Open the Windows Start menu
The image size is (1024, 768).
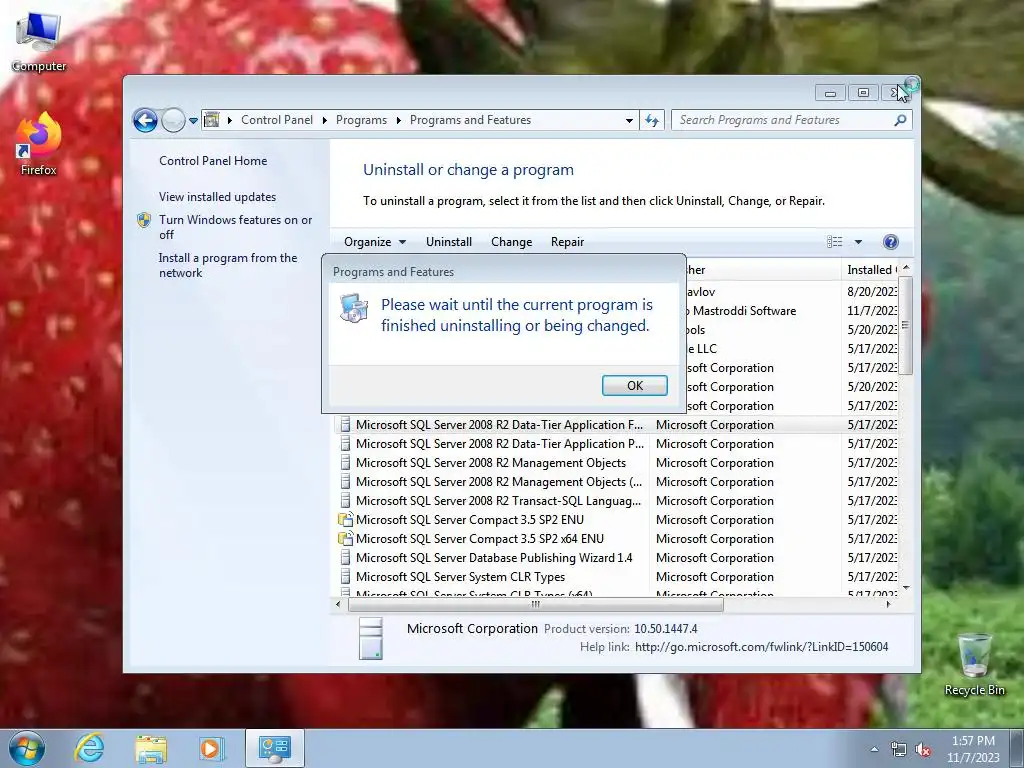coord(27,748)
